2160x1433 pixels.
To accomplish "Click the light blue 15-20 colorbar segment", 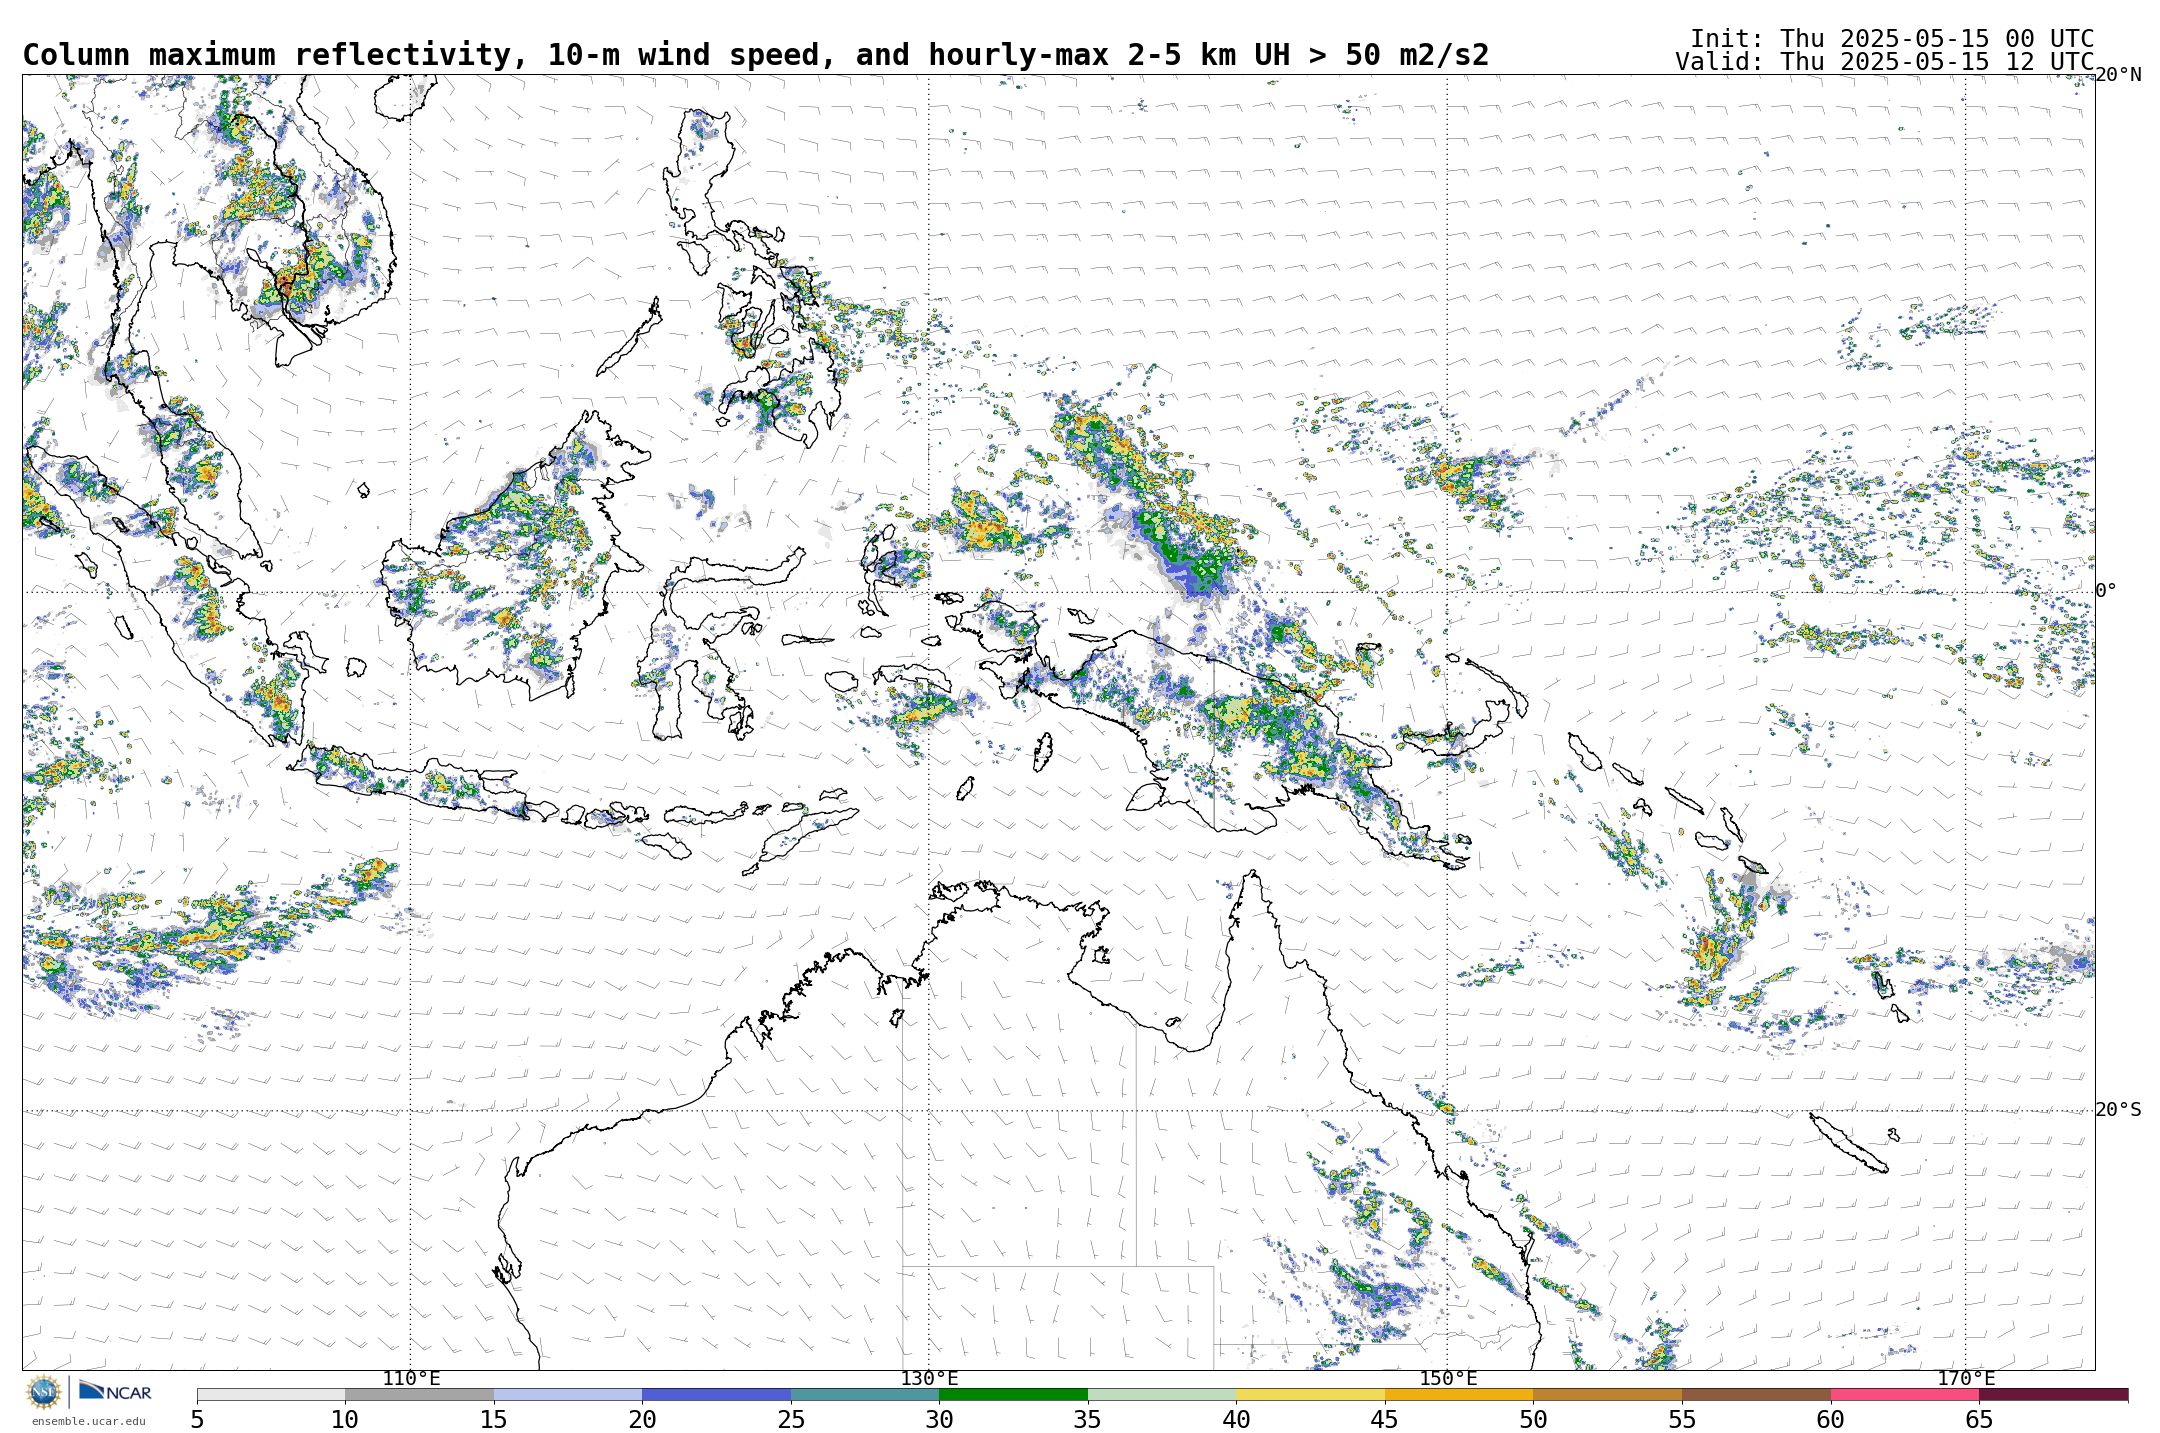I will [568, 1394].
